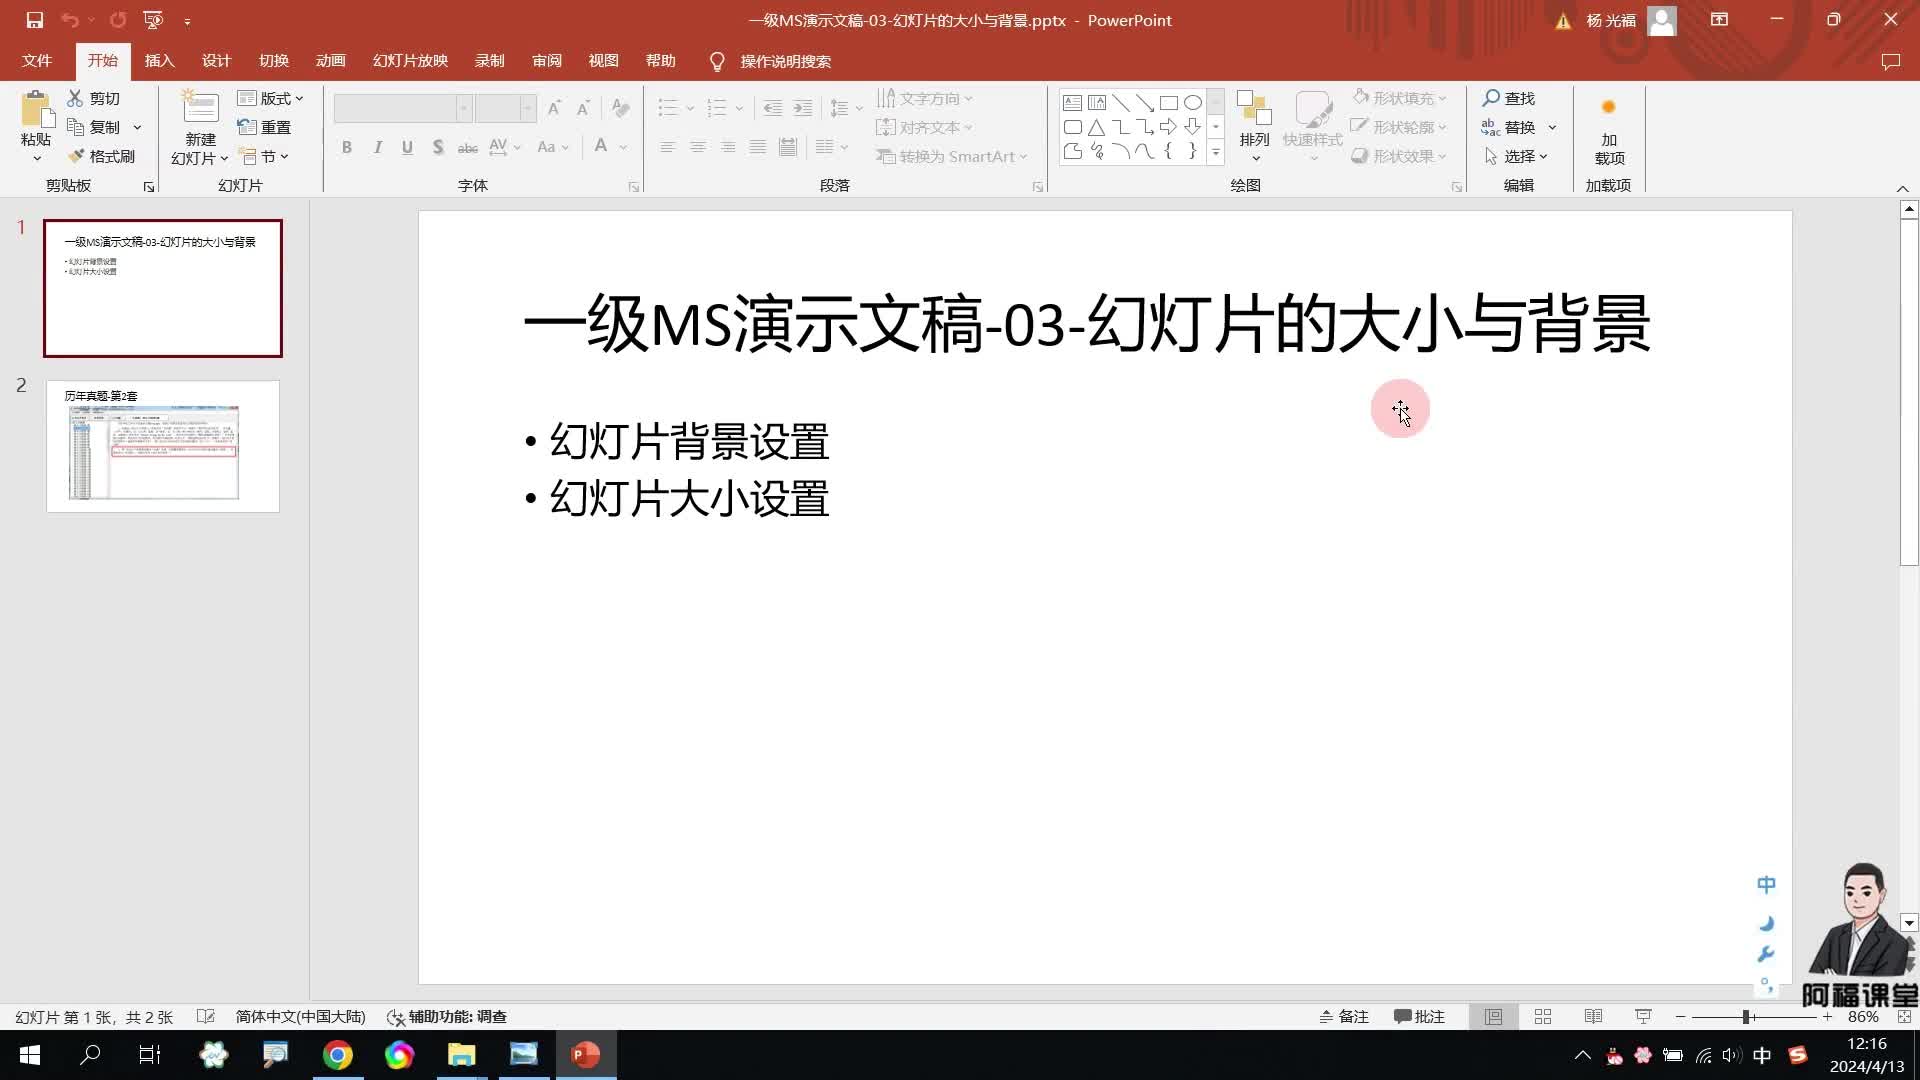The height and width of the screenshot is (1080, 1920).
Task: Switch to Reading view in status bar
Action: click(1593, 1017)
